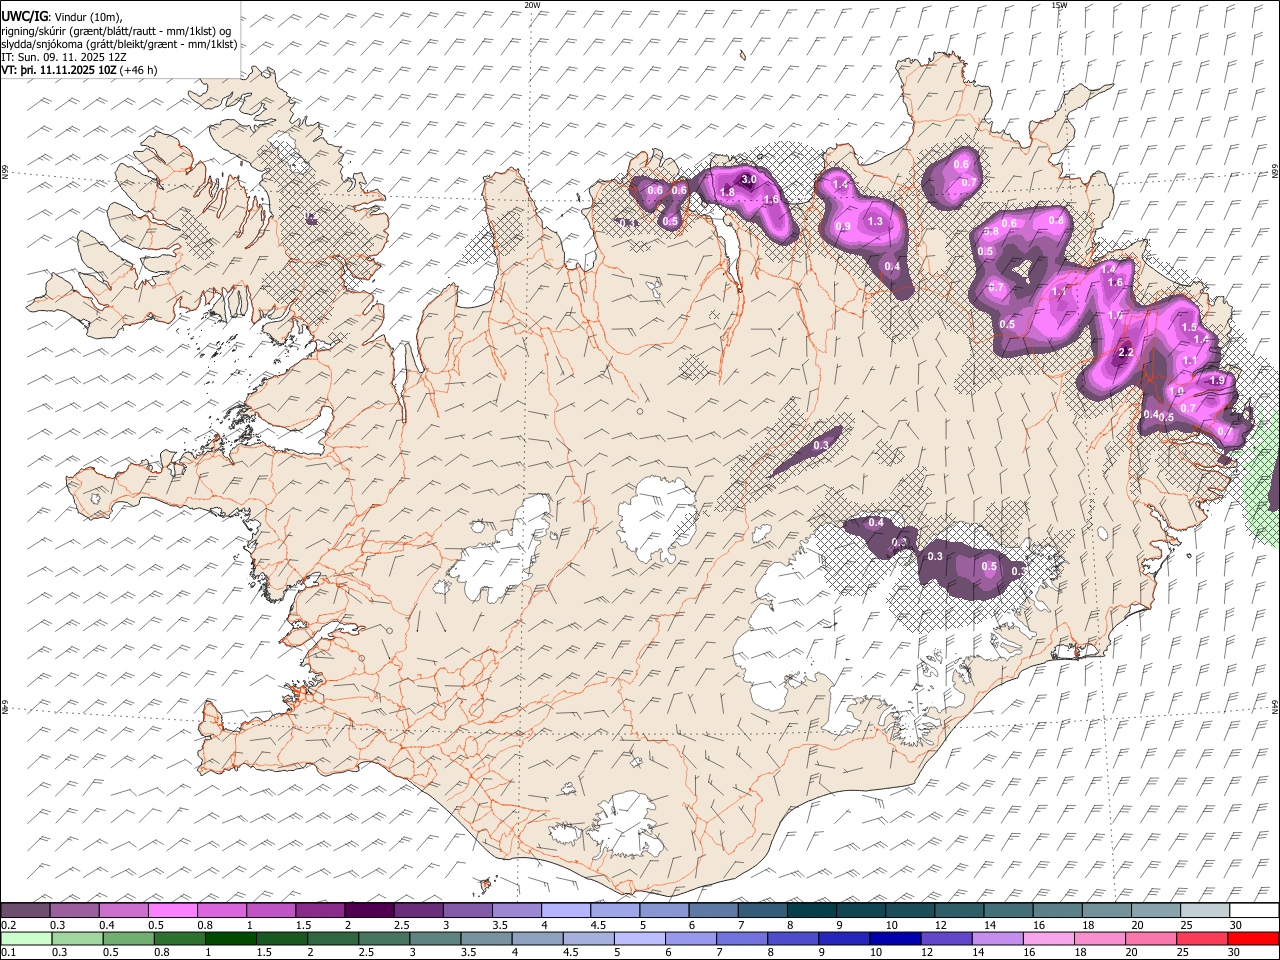Select the dark green lower swatch labeled 1
1280x960 pixels.
pyautogui.click(x=231, y=938)
